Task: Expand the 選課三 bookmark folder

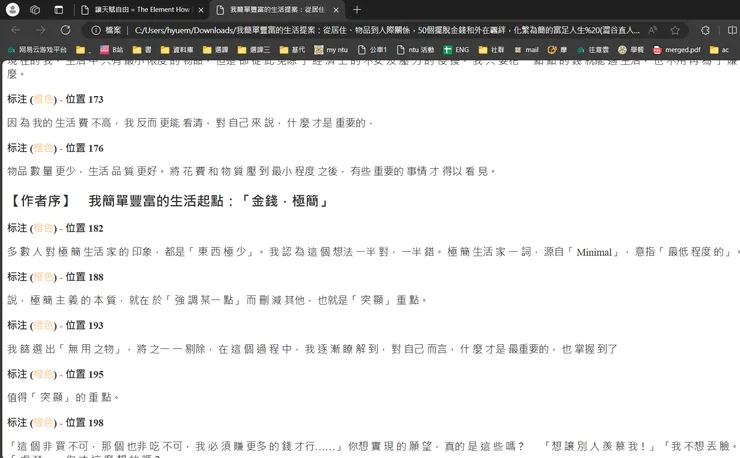Action: (254, 50)
